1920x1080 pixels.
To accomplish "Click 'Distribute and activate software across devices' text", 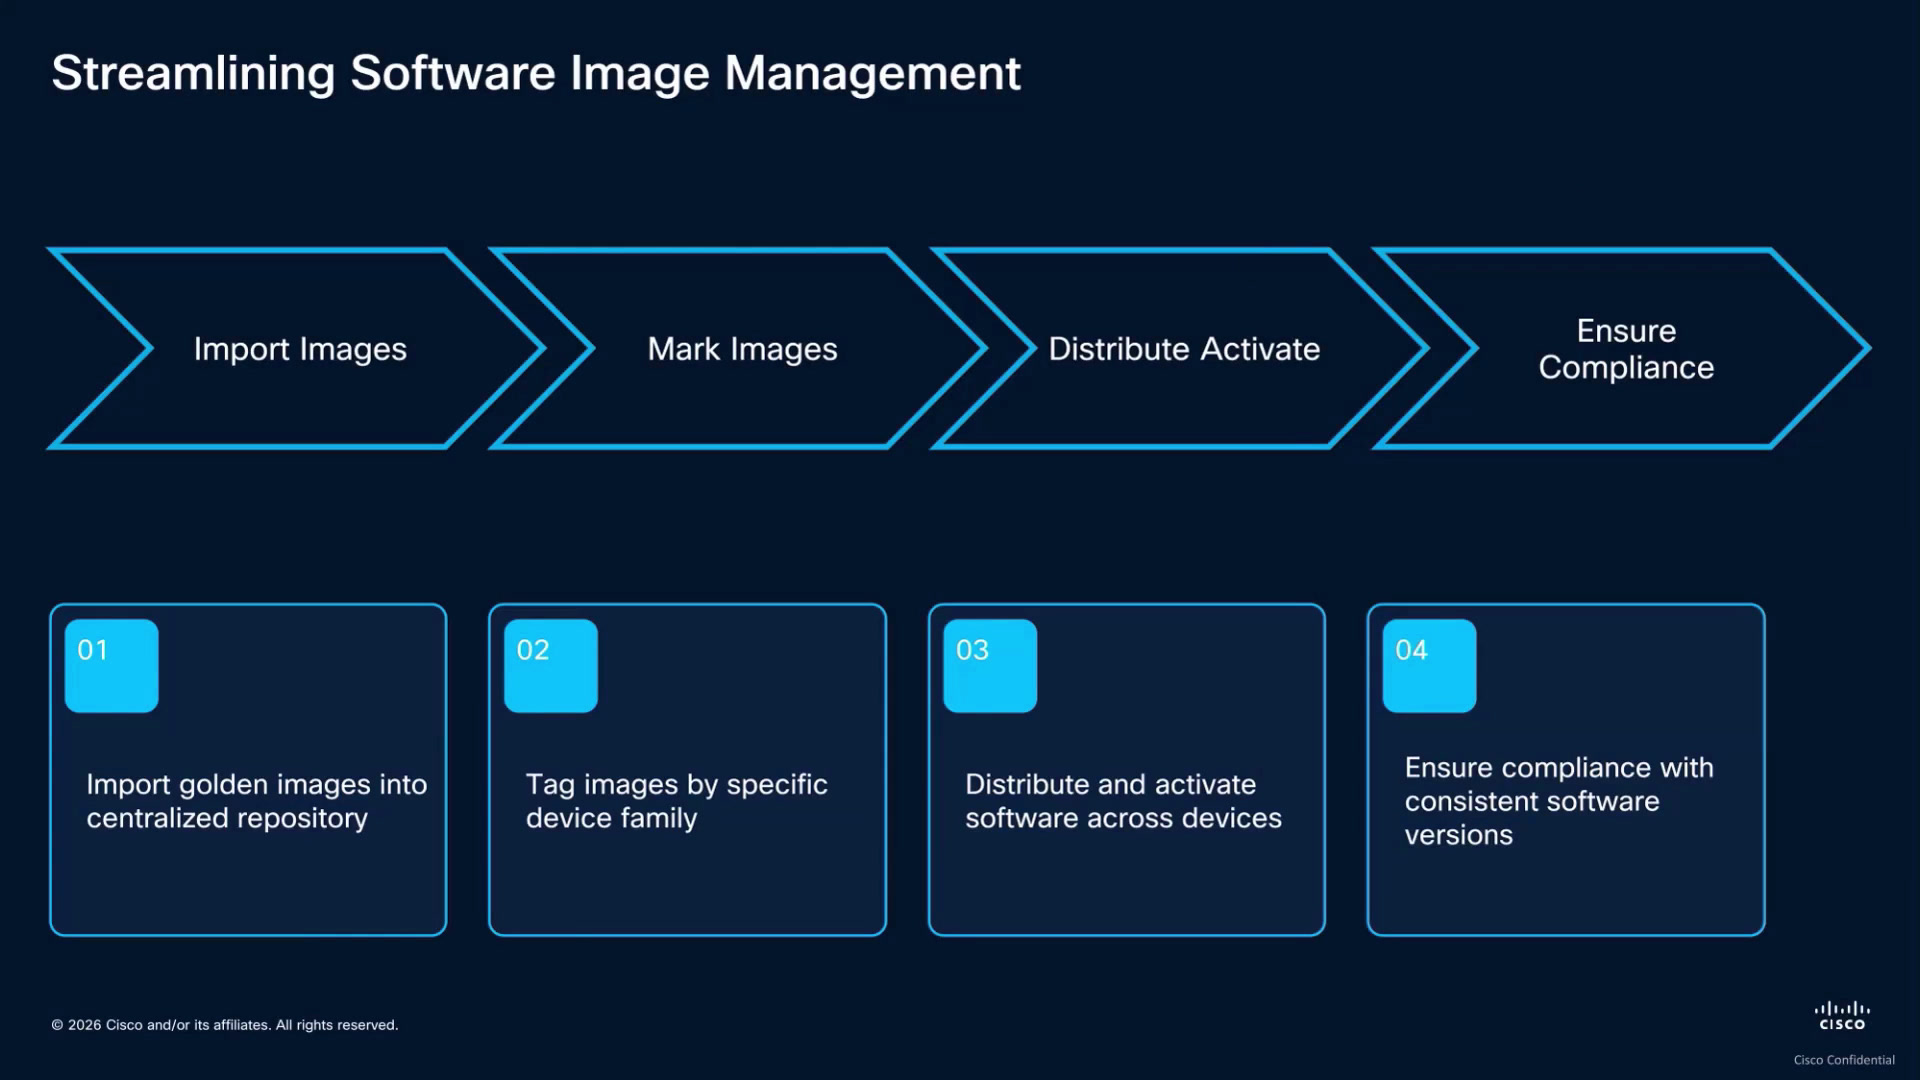I will [1123, 801].
